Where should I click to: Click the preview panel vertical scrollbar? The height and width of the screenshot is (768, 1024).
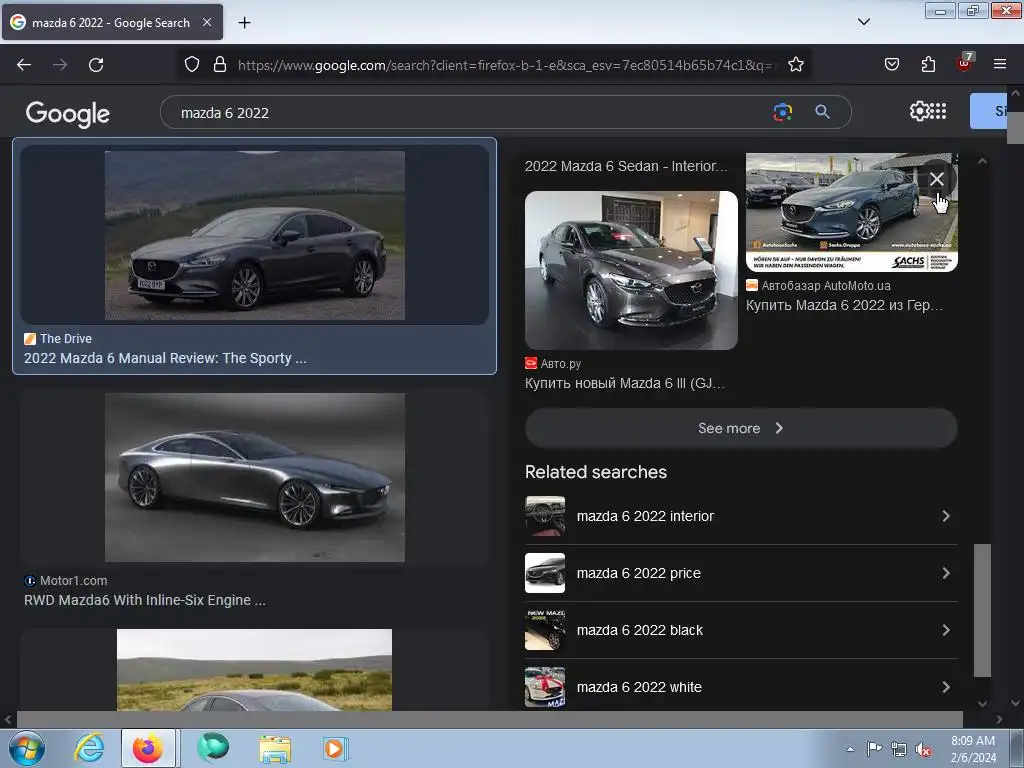tap(982, 611)
